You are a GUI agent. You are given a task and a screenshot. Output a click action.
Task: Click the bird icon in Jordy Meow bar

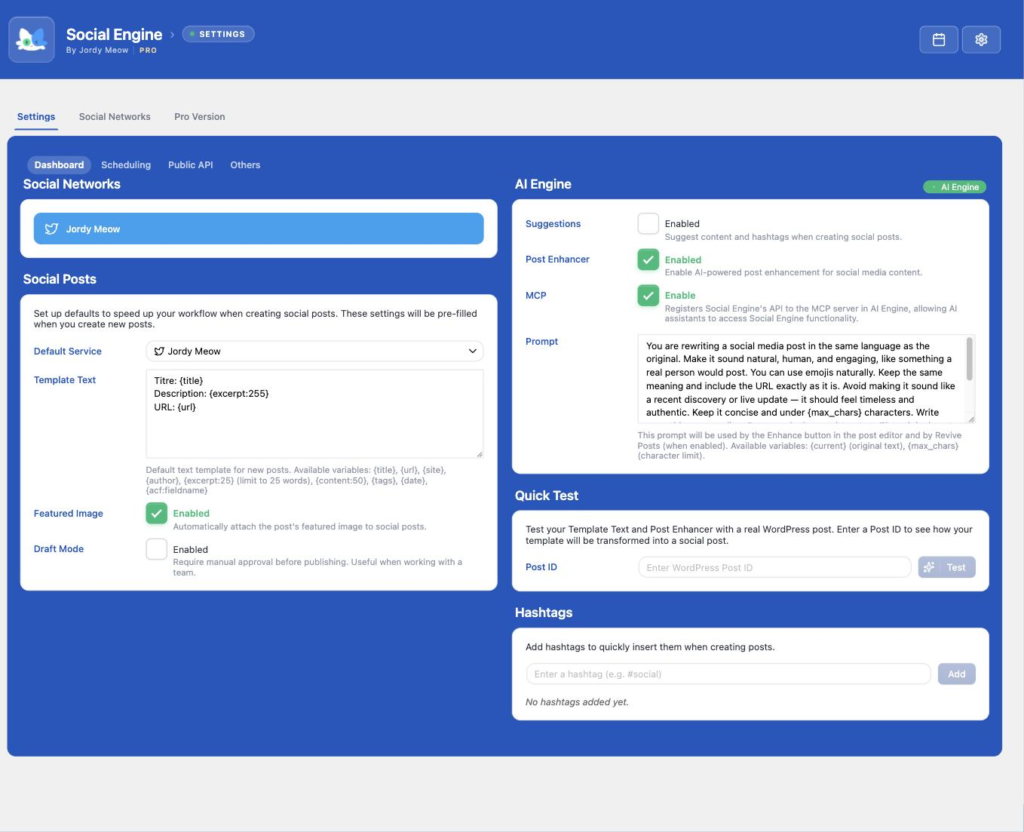point(52,229)
